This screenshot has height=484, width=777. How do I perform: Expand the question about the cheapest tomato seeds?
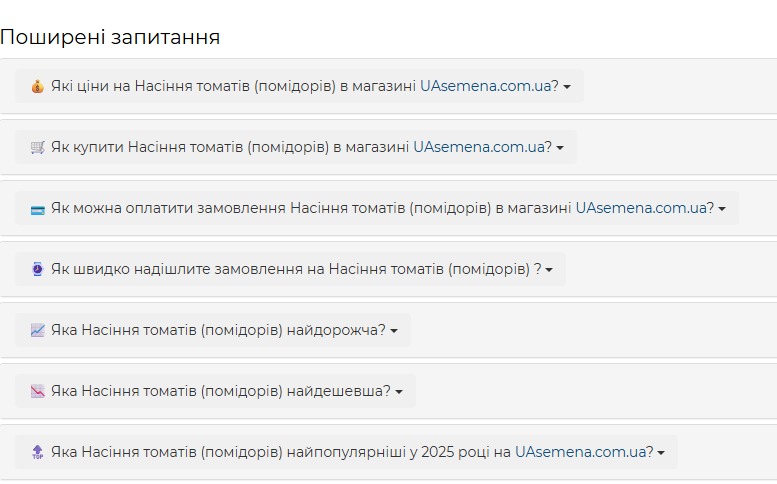tap(216, 391)
